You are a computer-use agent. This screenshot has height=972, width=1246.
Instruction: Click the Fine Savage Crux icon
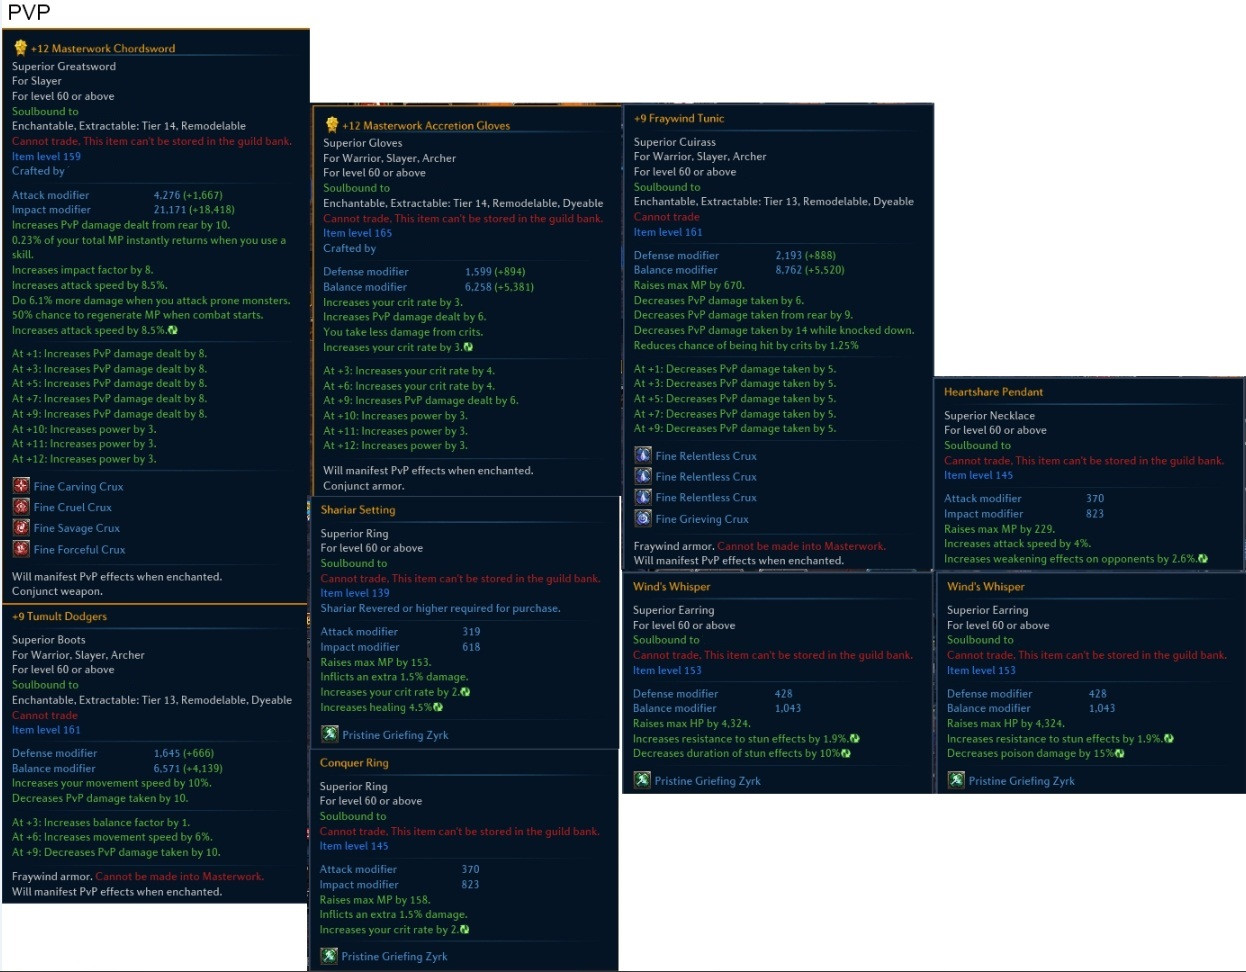click(21, 527)
